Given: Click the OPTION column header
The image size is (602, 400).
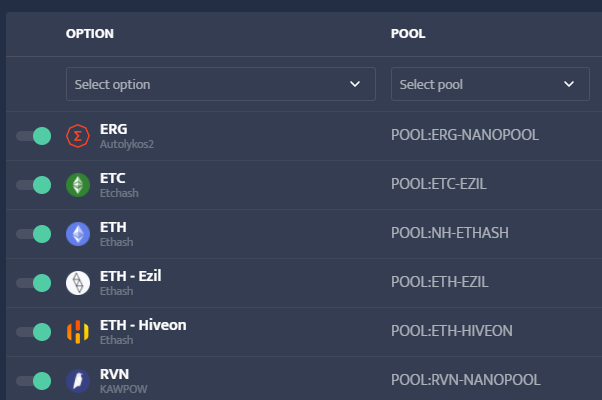Looking at the screenshot, I should [90, 34].
